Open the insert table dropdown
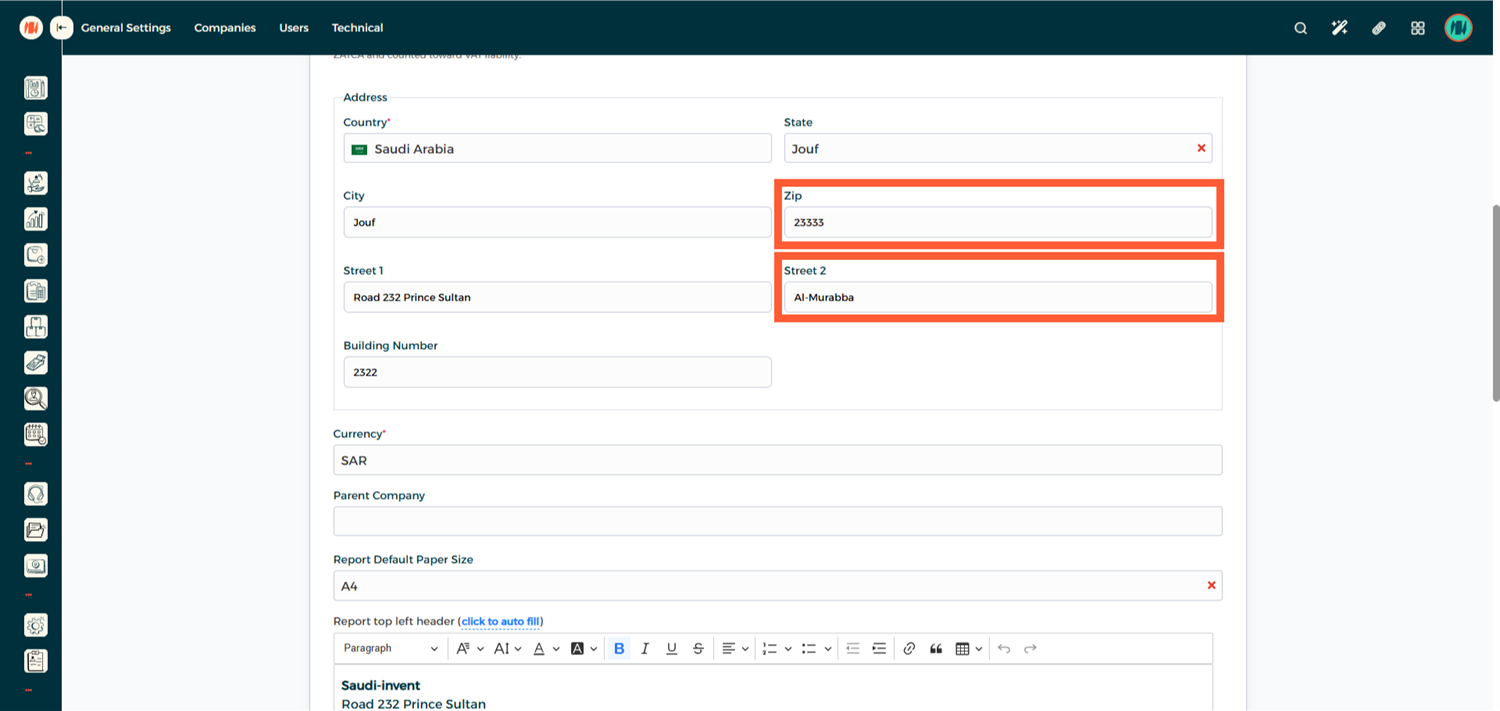This screenshot has width=1500, height=711. (968, 649)
